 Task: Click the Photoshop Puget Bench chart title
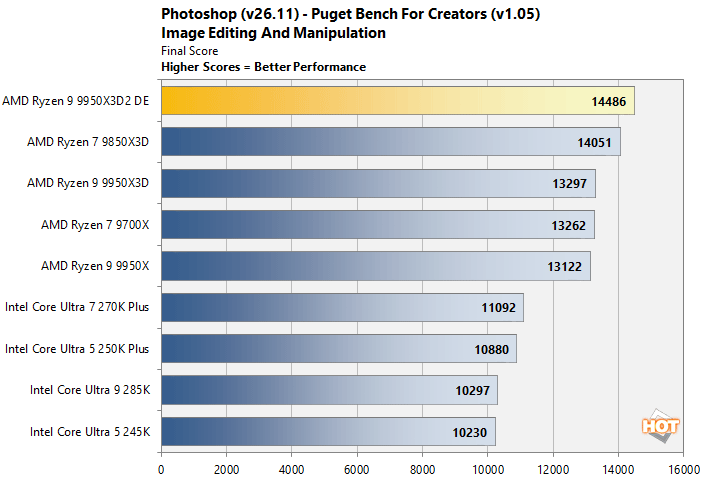(350, 14)
